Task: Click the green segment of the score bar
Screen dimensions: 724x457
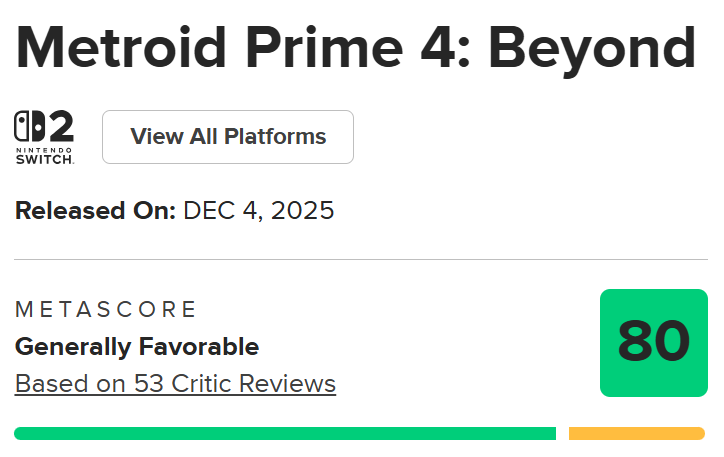Action: pyautogui.click(x=285, y=433)
